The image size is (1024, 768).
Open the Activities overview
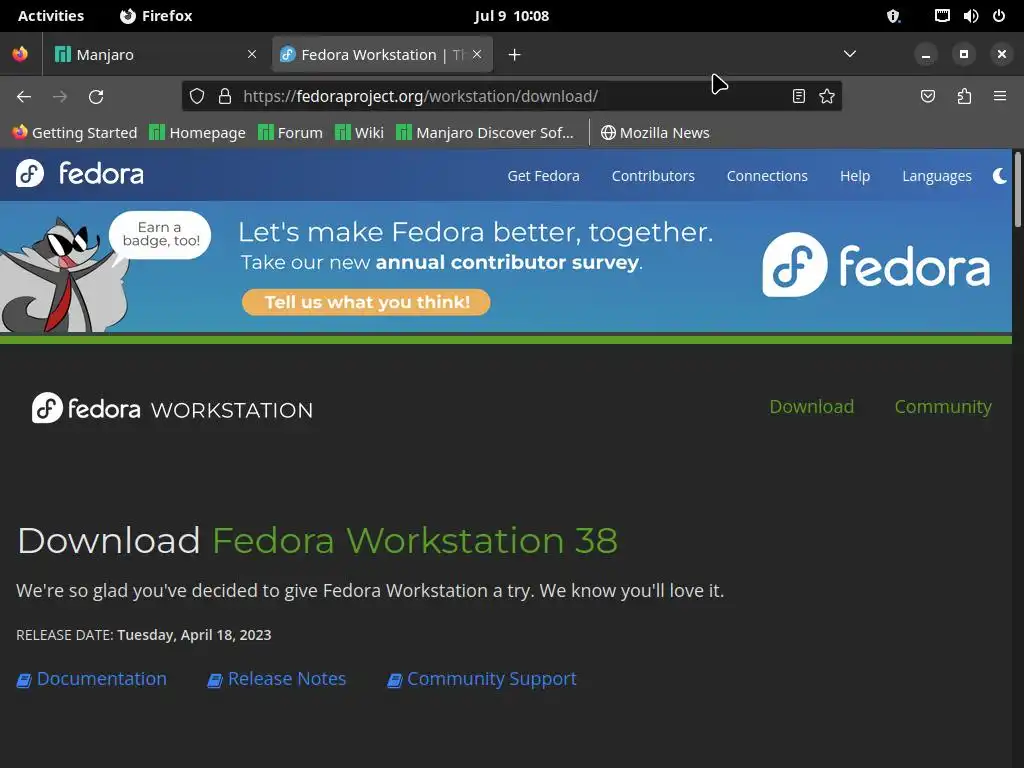[51, 16]
